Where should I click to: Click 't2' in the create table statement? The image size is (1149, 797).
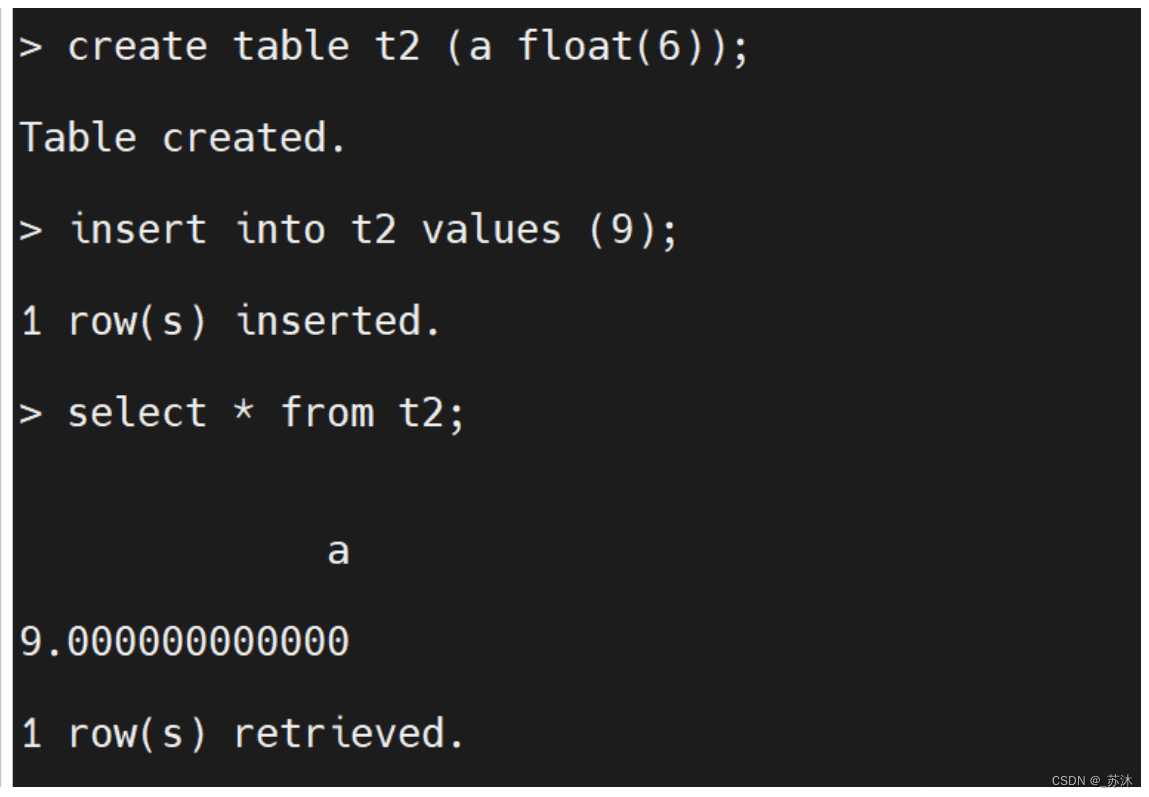398,47
